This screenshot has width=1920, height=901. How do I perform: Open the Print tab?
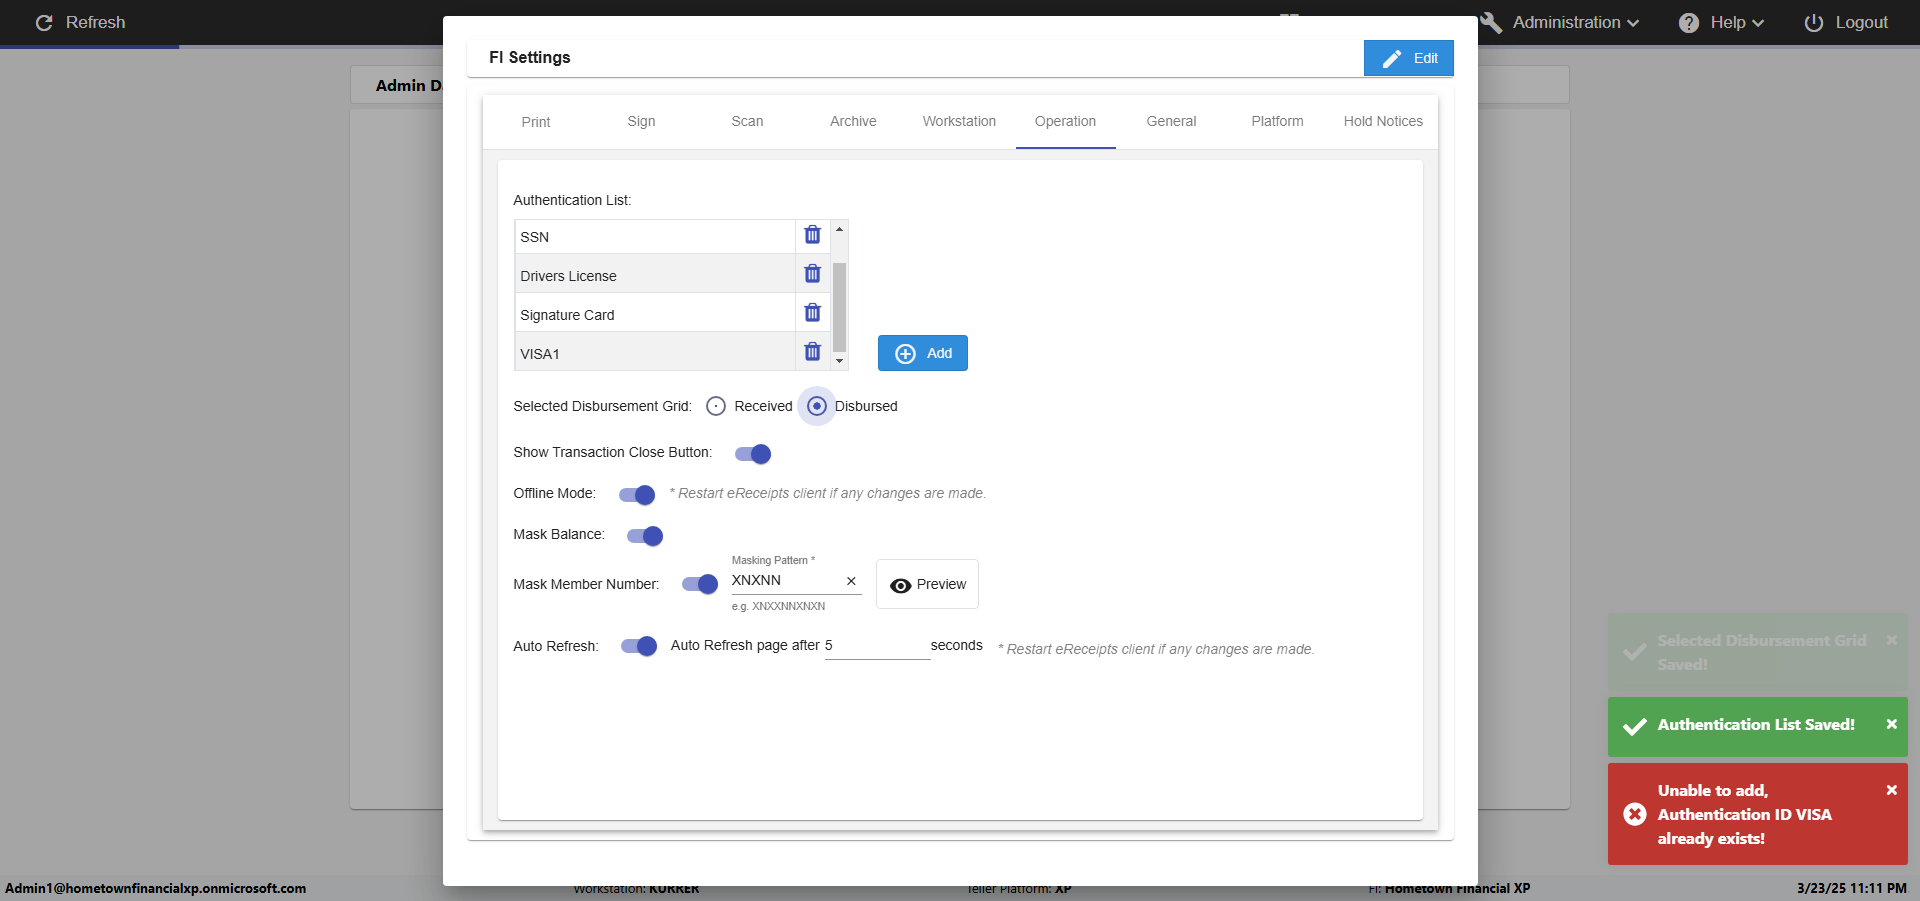(536, 122)
